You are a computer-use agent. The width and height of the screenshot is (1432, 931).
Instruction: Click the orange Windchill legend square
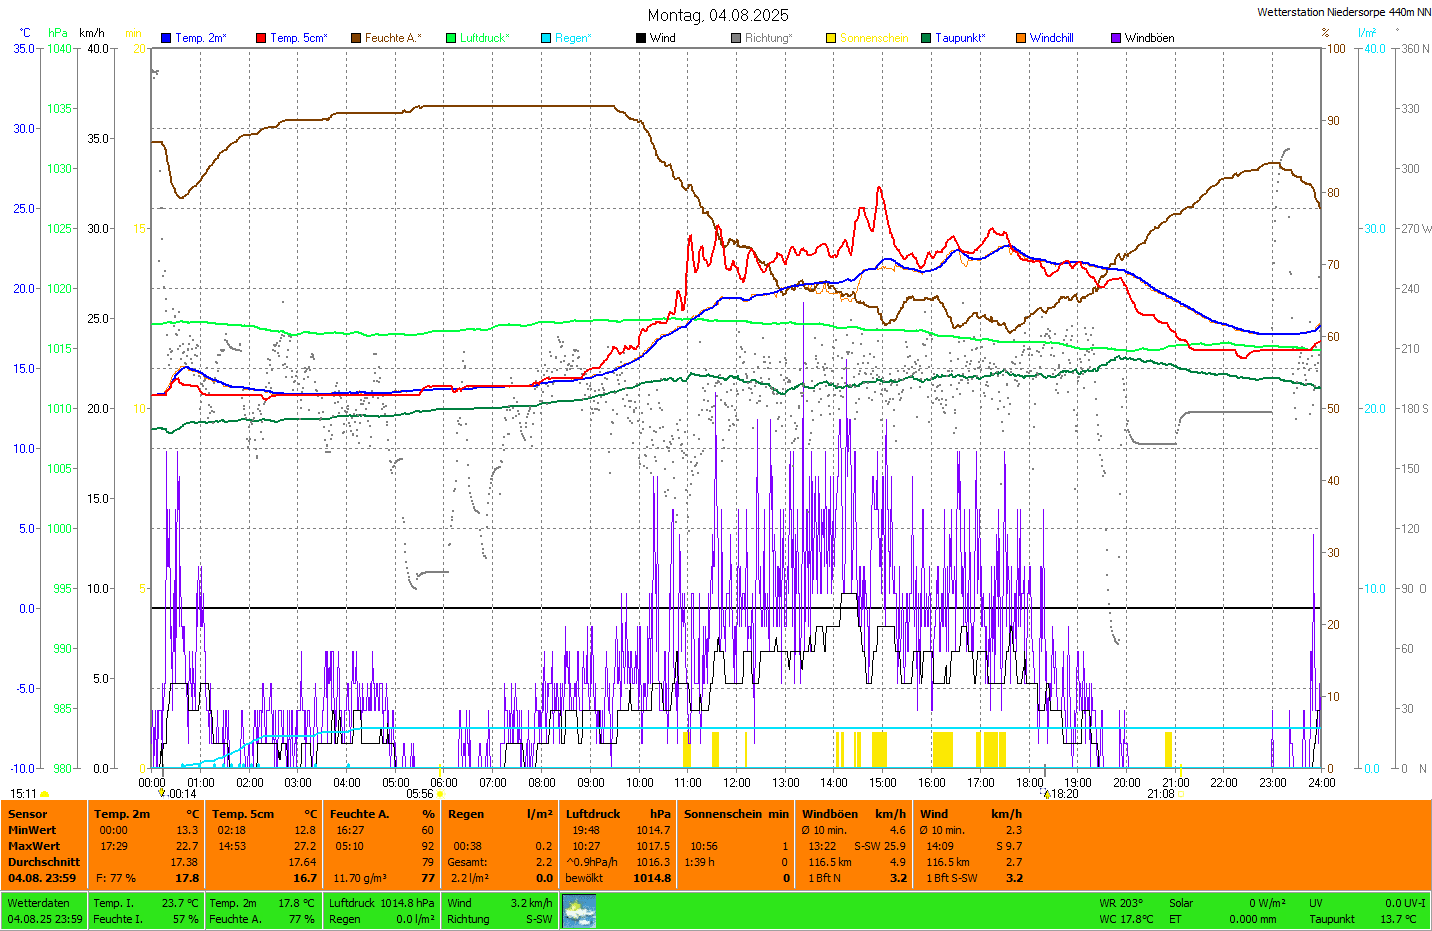pyautogui.click(x=1021, y=38)
